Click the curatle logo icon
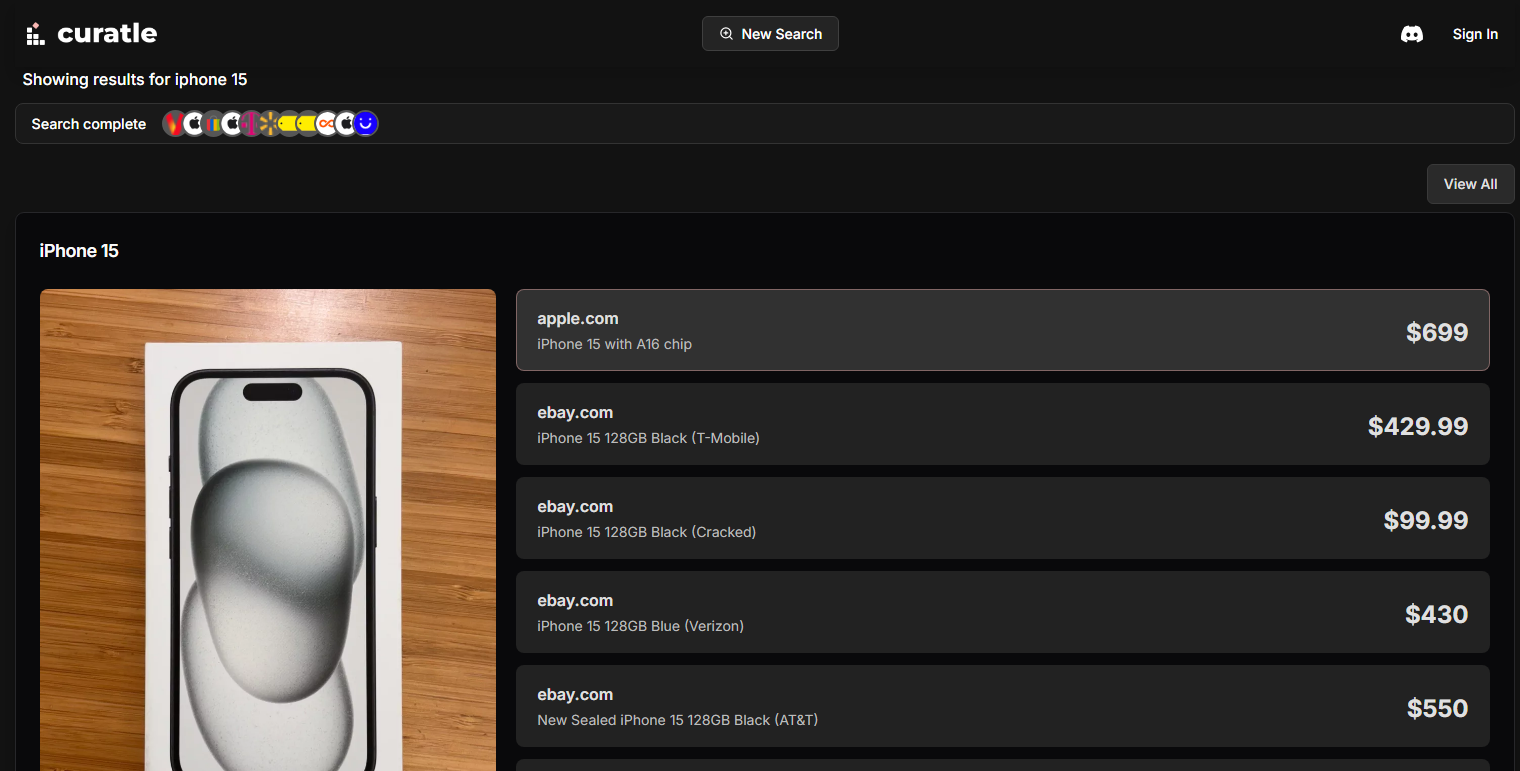 [x=35, y=34]
